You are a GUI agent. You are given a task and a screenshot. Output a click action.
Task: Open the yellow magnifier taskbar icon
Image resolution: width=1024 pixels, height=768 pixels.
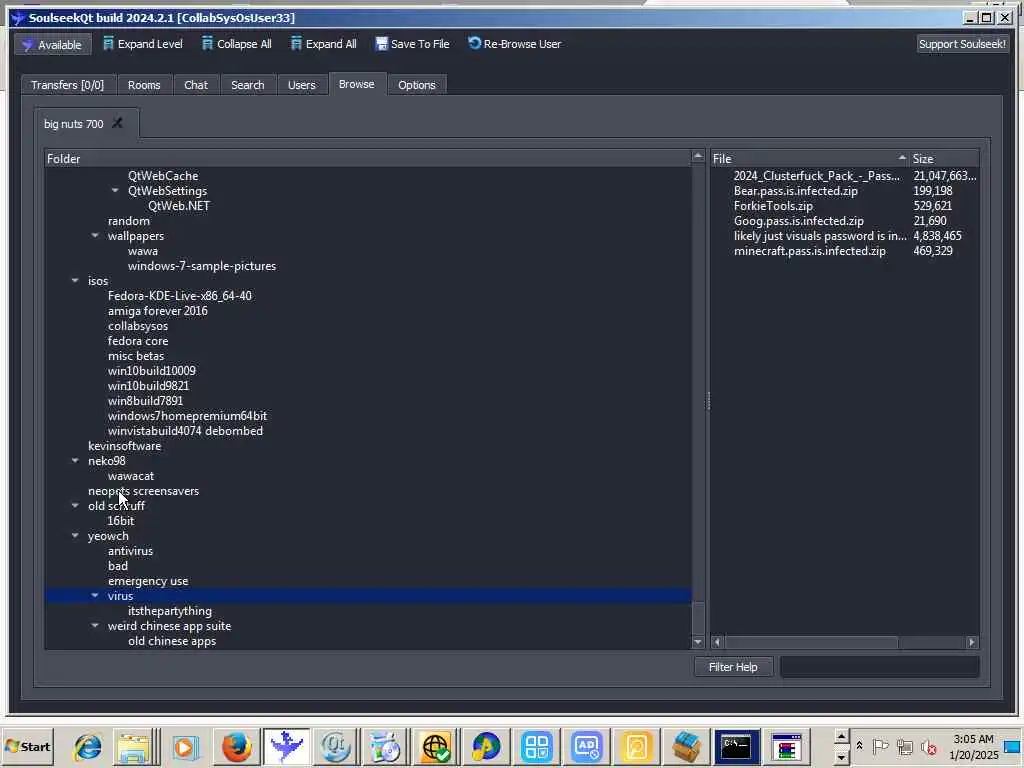(637, 746)
